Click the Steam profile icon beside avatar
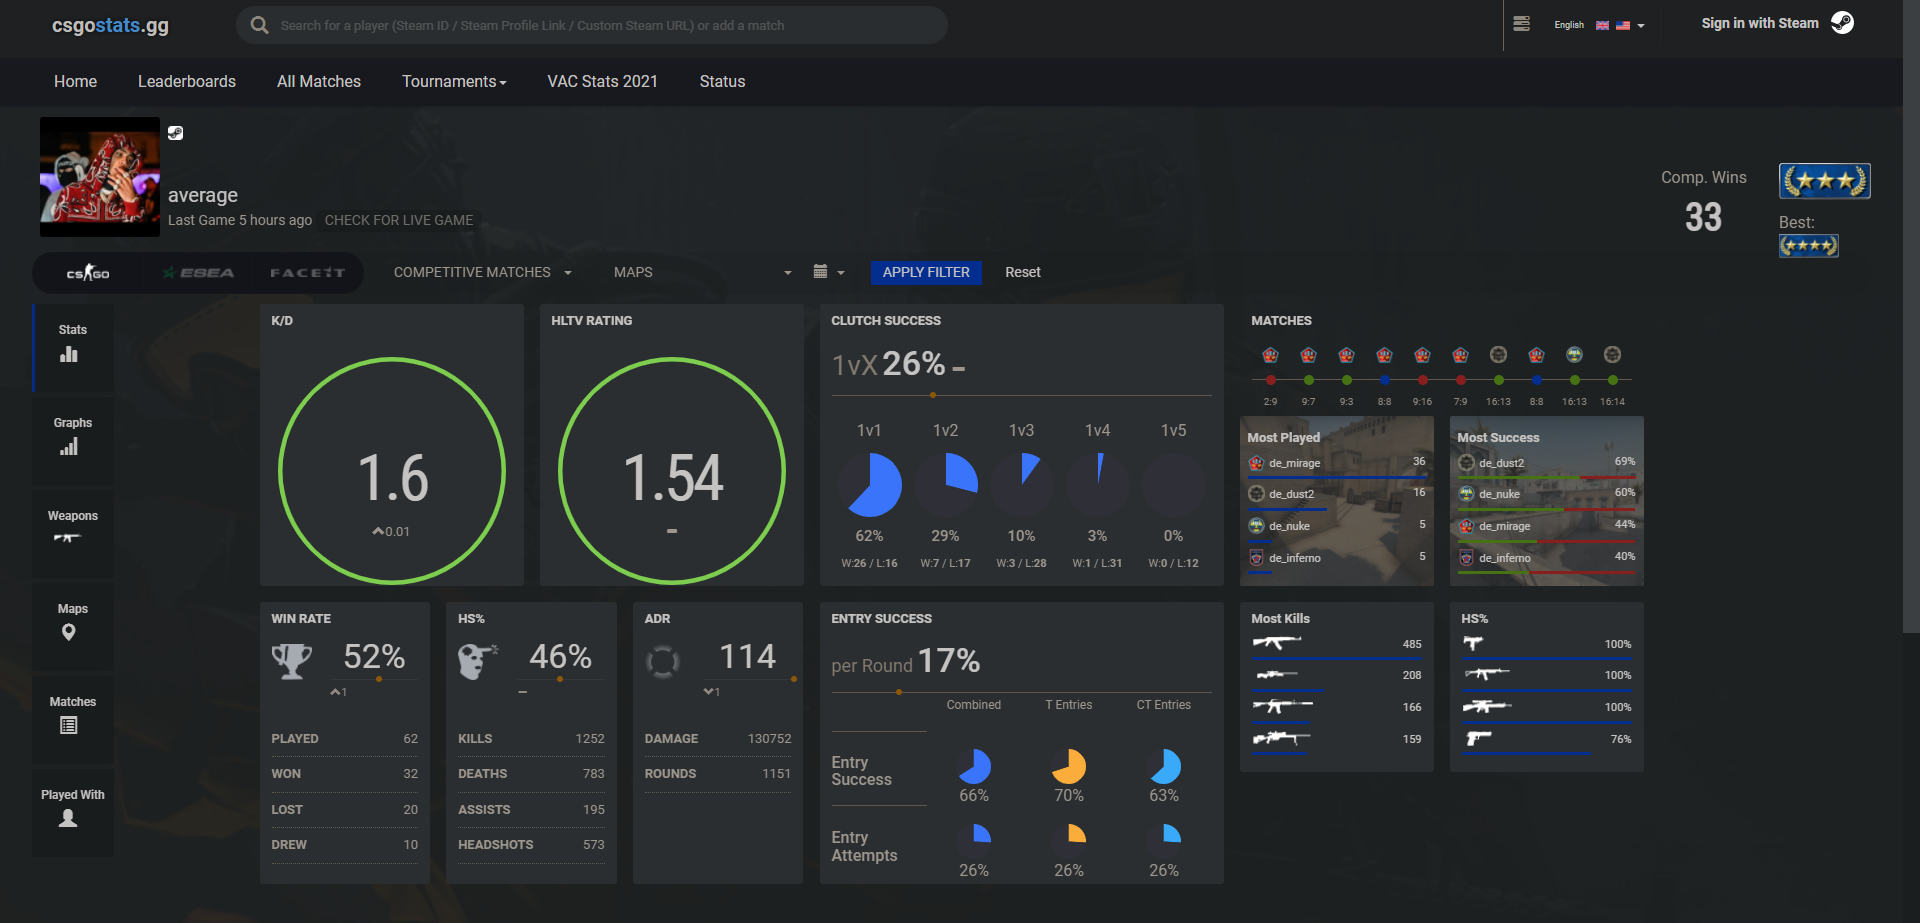 175,133
